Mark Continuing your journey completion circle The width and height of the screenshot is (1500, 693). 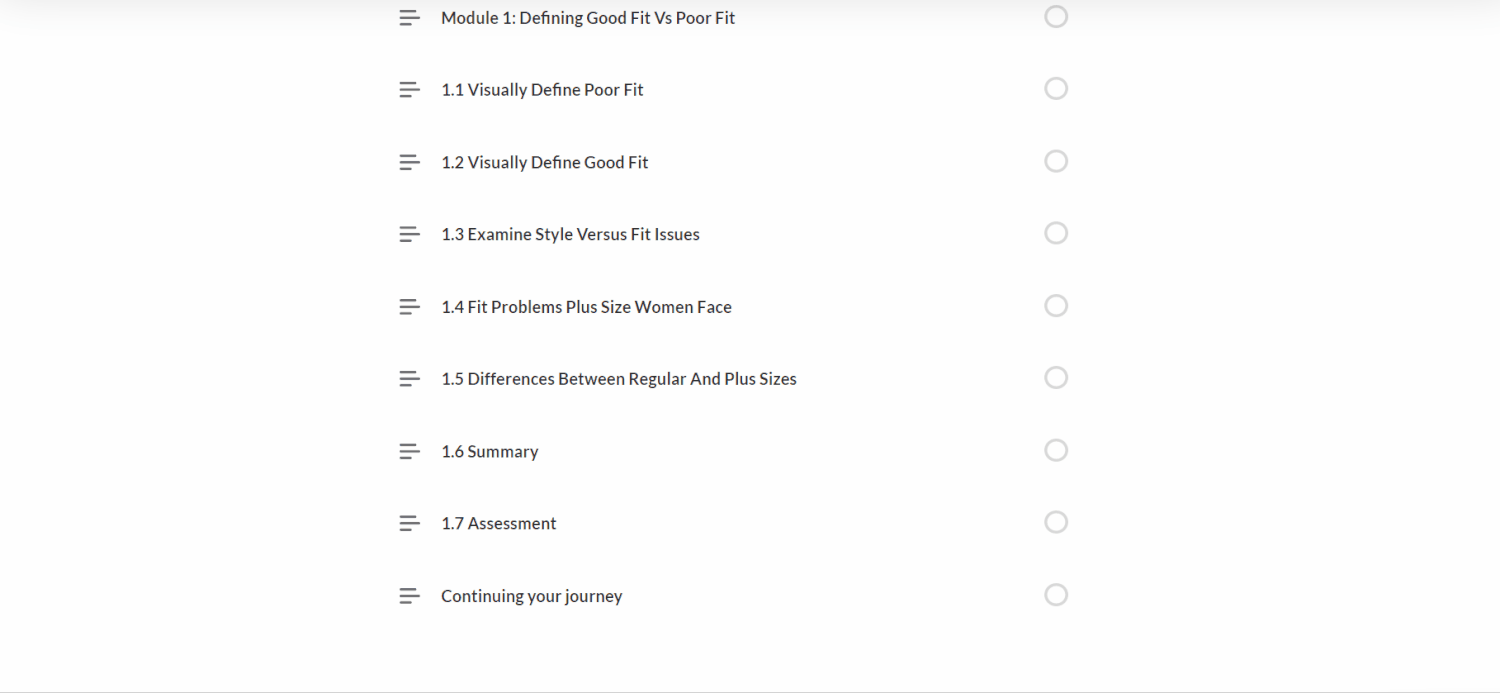tap(1056, 595)
